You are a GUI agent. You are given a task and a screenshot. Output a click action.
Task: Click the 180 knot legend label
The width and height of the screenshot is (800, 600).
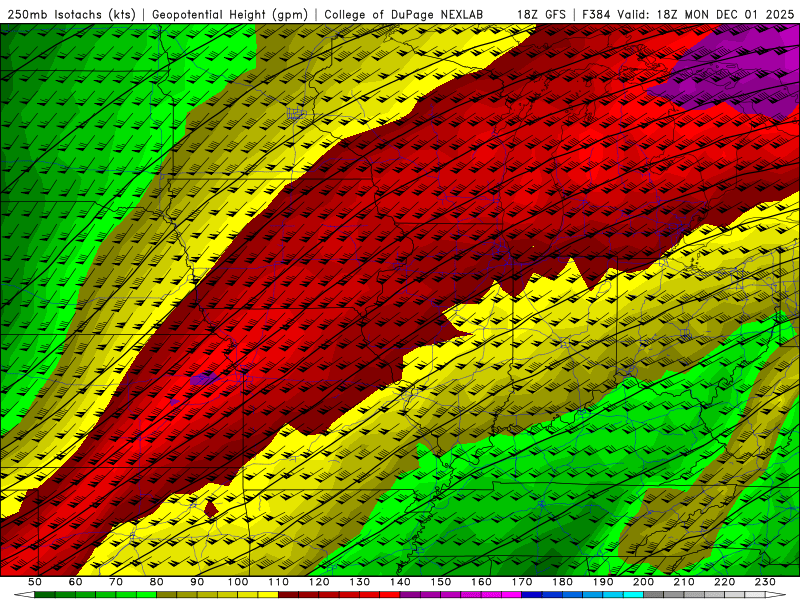[x=562, y=582]
